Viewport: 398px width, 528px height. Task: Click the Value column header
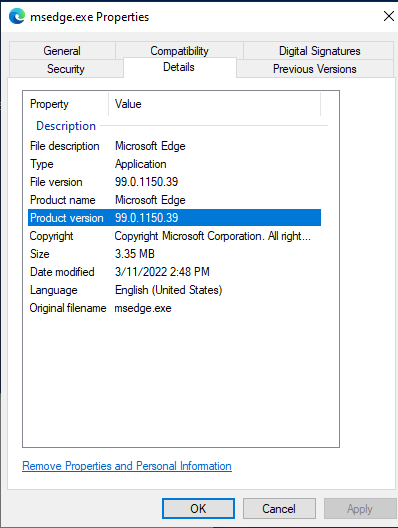coord(214,104)
